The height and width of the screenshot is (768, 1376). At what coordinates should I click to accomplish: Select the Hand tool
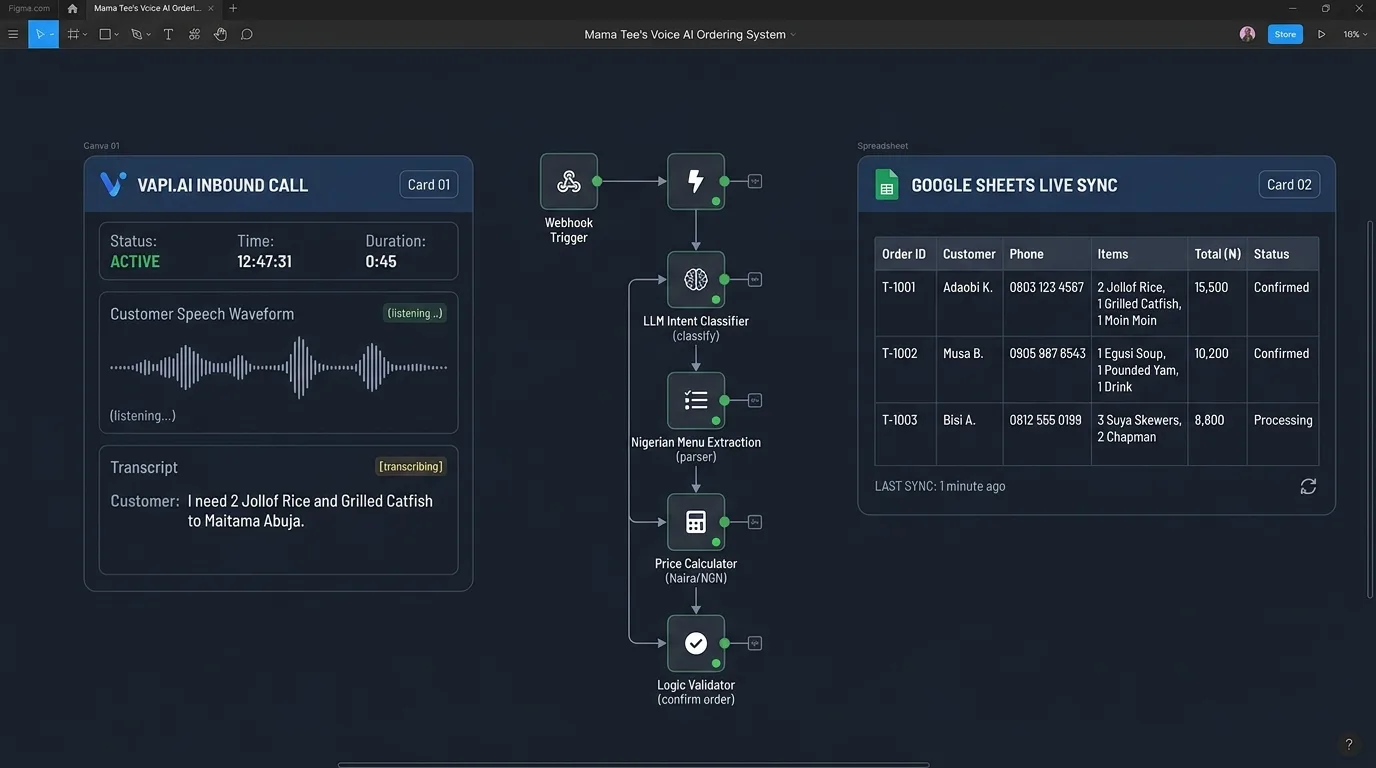point(220,34)
